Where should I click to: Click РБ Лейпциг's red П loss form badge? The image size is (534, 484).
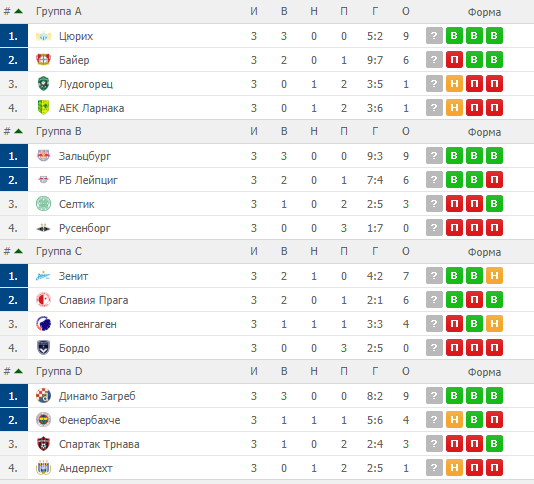click(x=494, y=179)
